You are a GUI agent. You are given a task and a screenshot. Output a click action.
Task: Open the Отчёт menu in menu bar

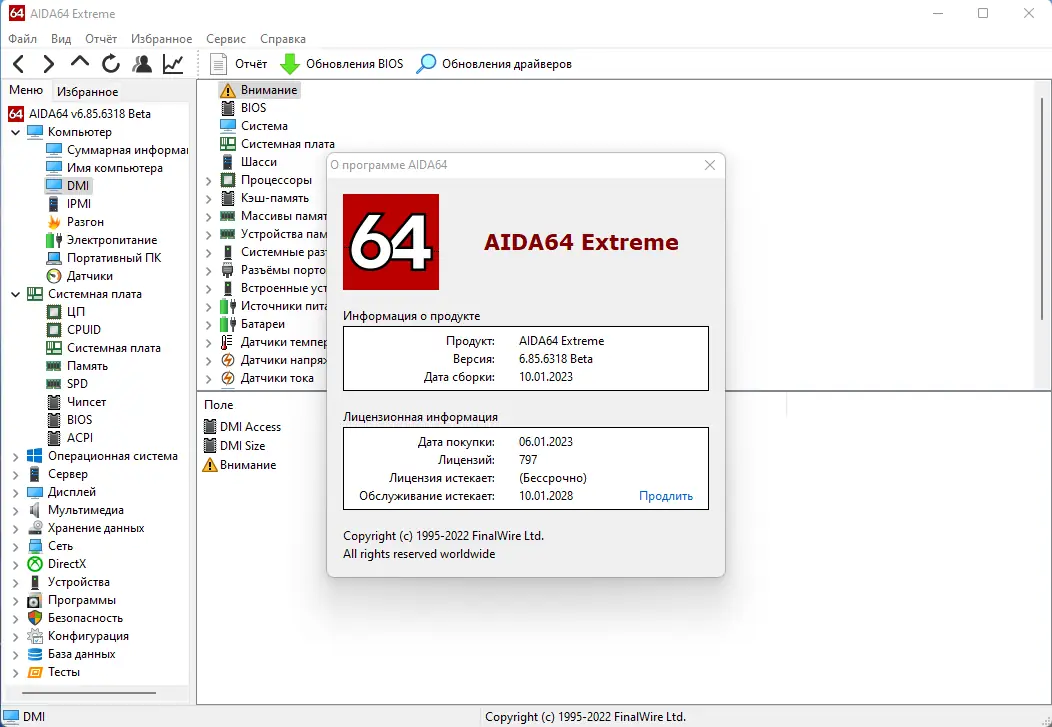101,39
